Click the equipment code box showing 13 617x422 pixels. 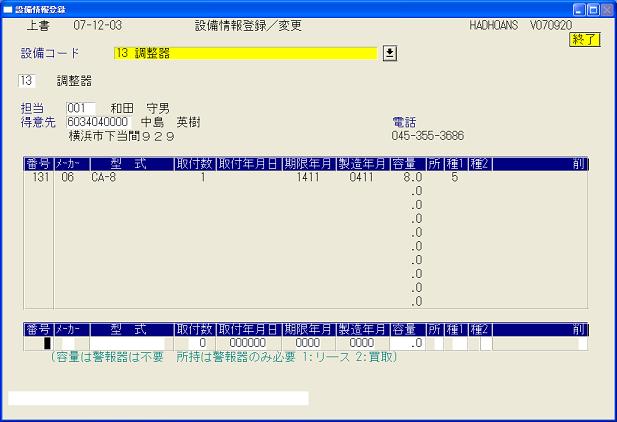(28, 80)
